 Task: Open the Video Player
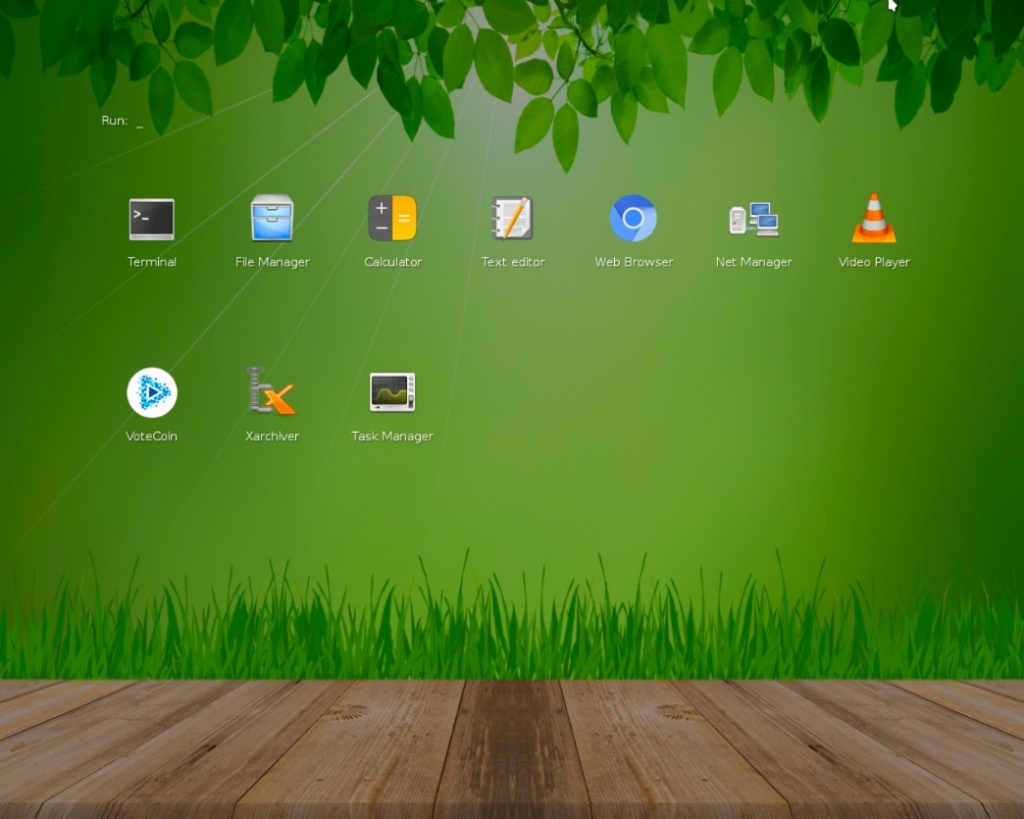tap(873, 220)
